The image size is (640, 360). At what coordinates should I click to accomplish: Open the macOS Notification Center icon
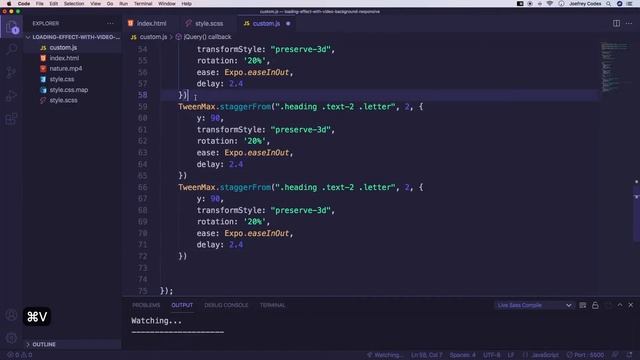[x=629, y=4]
